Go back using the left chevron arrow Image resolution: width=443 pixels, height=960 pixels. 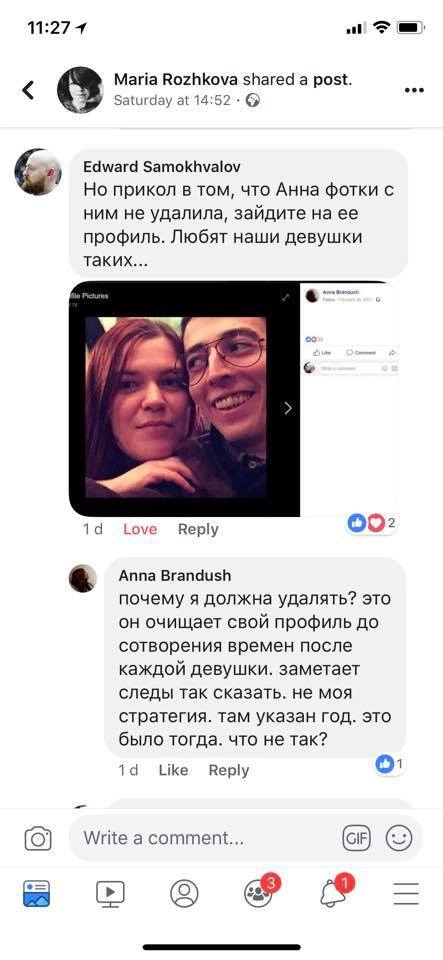tap(28, 90)
